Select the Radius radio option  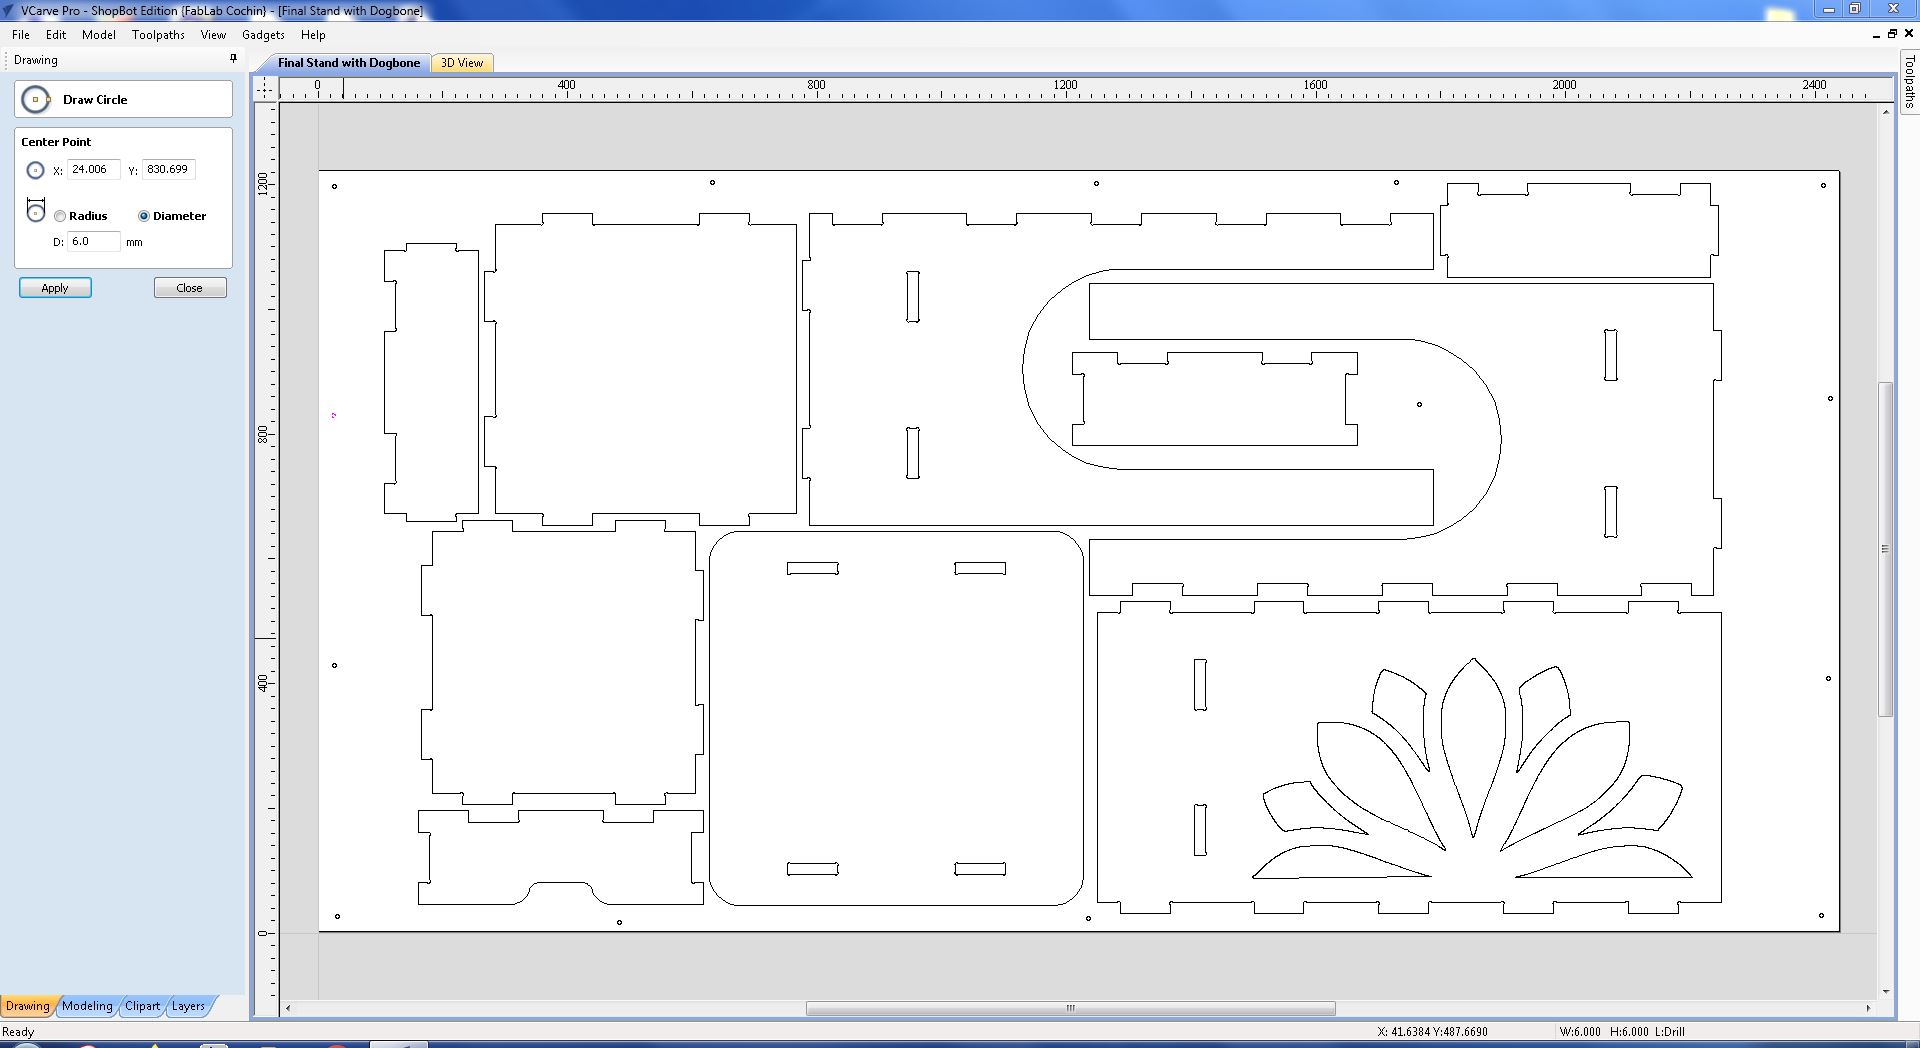pos(61,216)
